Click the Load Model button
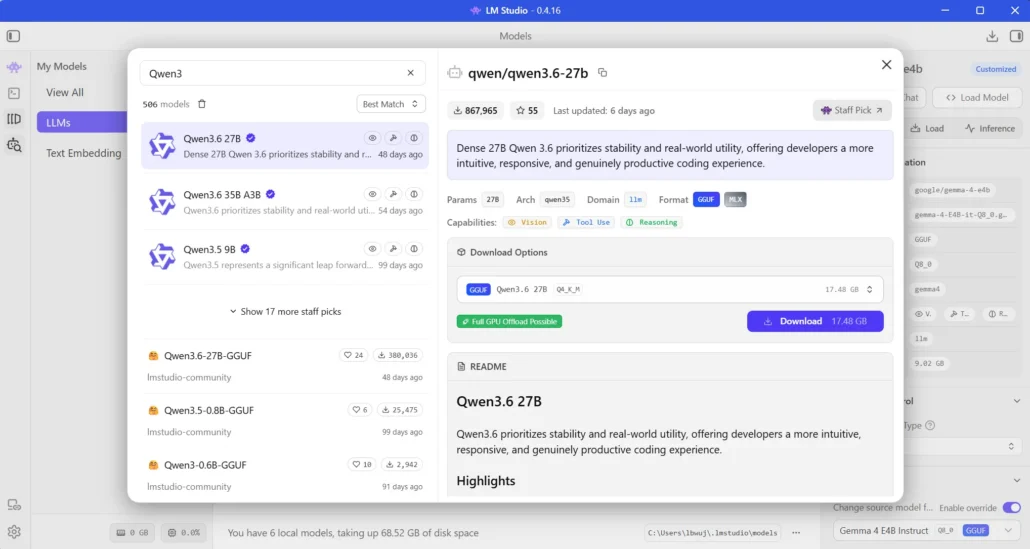 [x=977, y=97]
